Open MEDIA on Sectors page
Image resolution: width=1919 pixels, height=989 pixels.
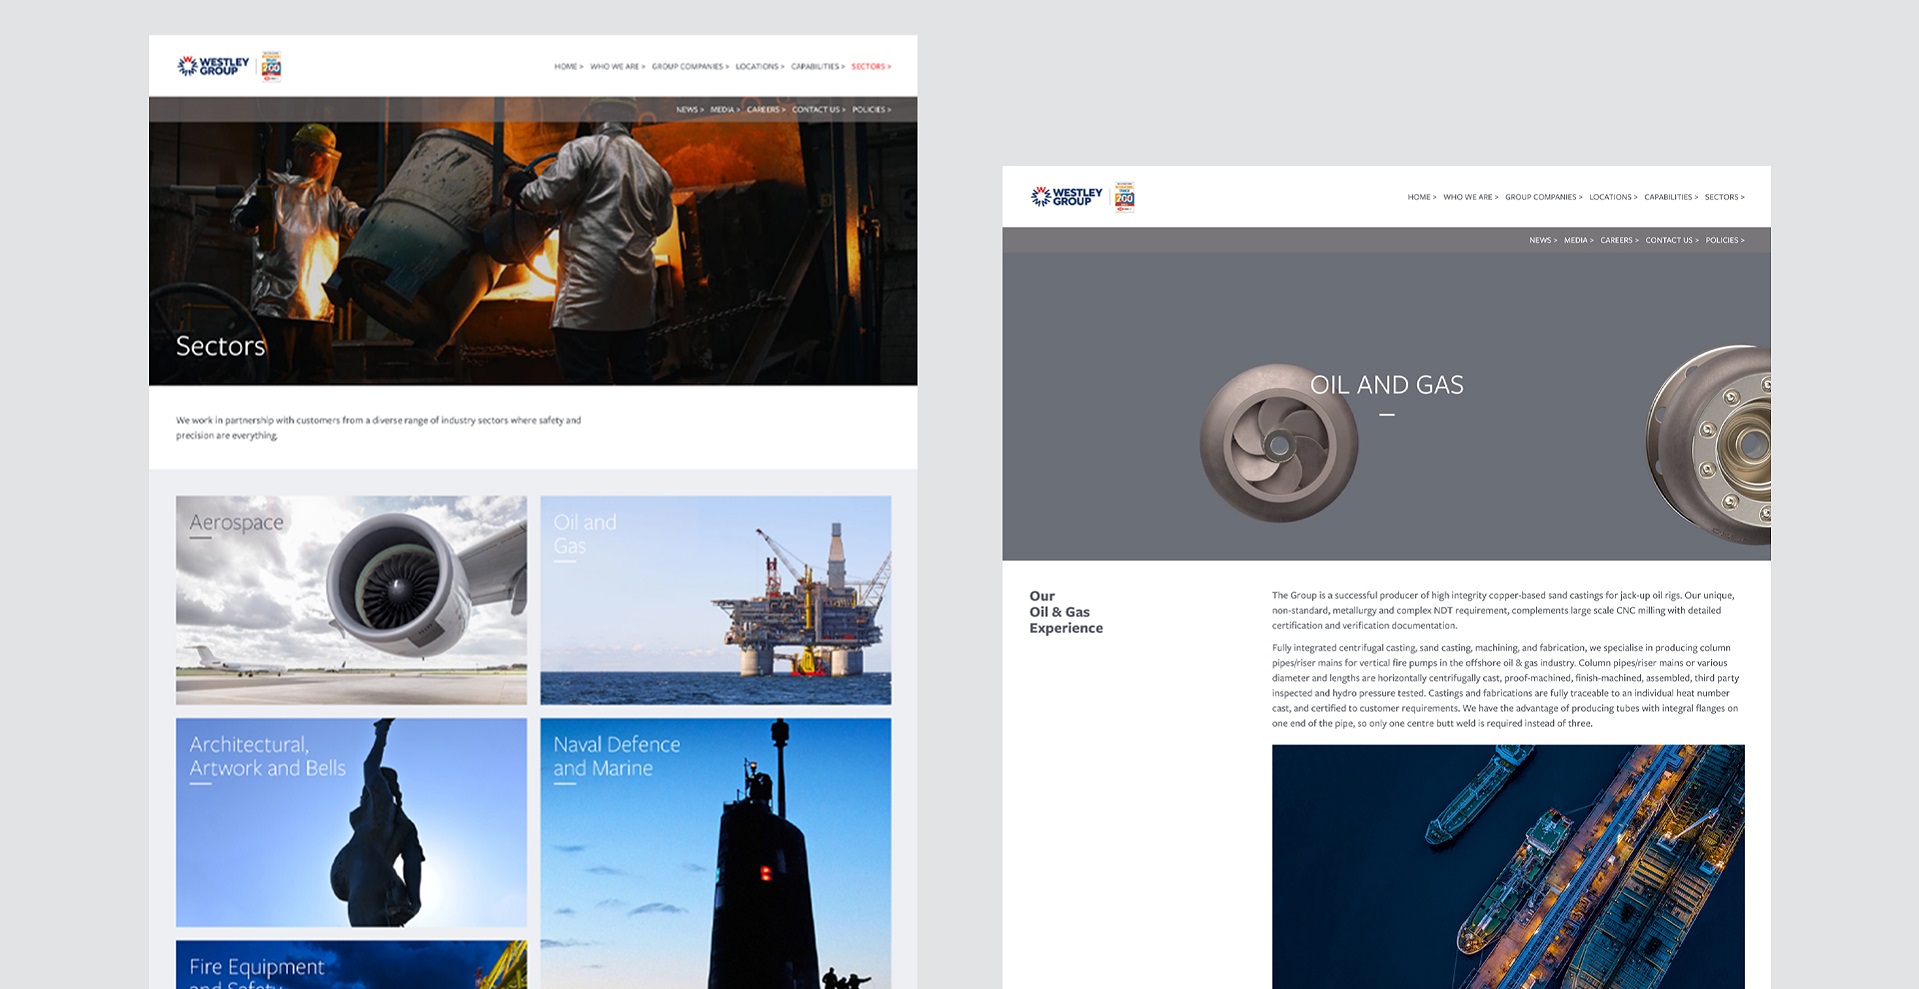point(725,110)
